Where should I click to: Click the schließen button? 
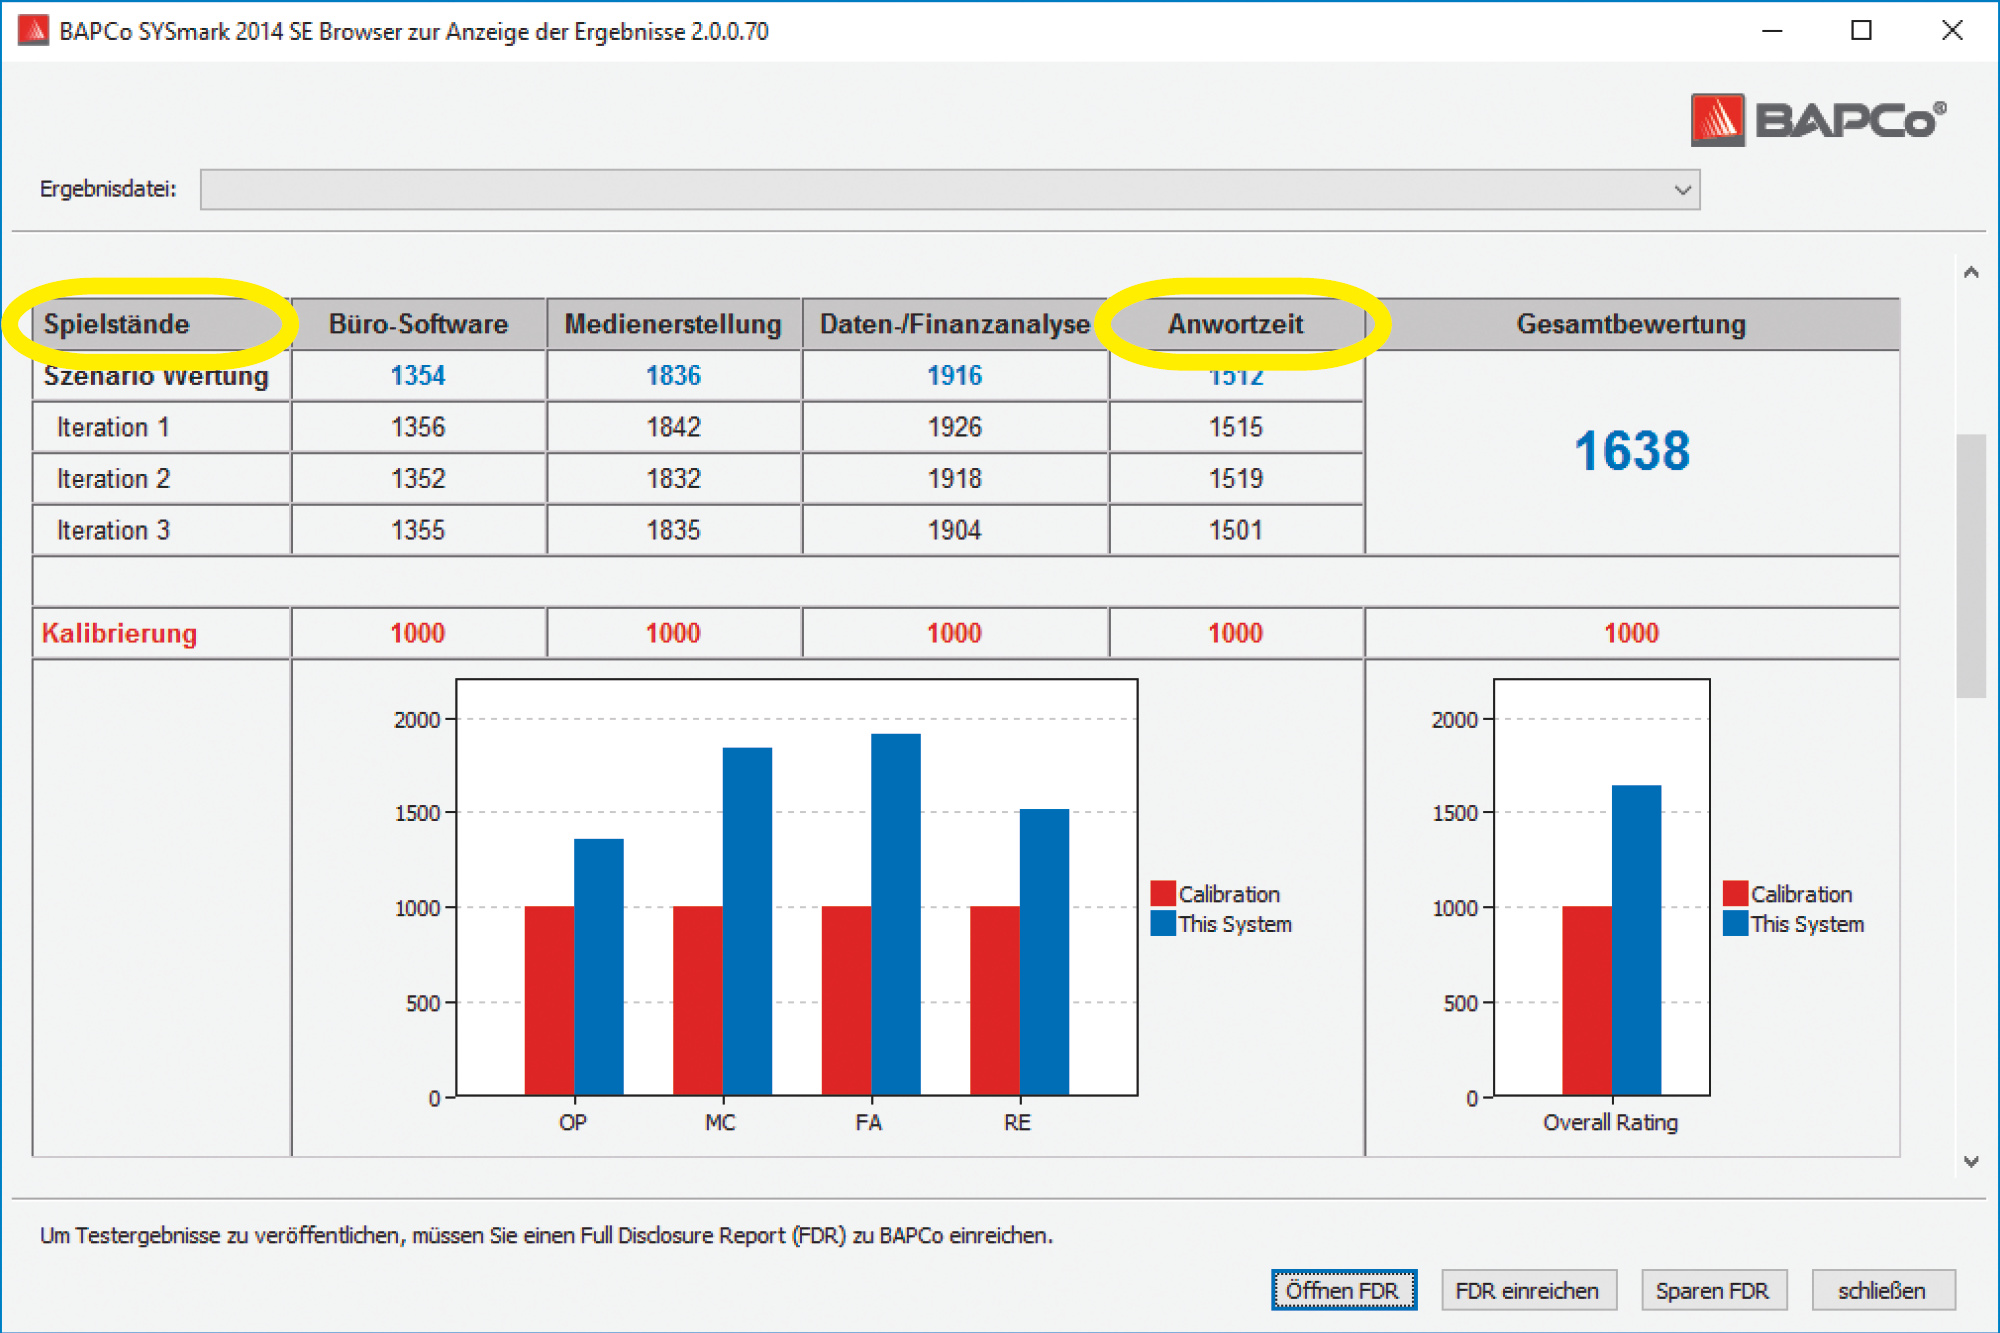coord(1882,1290)
